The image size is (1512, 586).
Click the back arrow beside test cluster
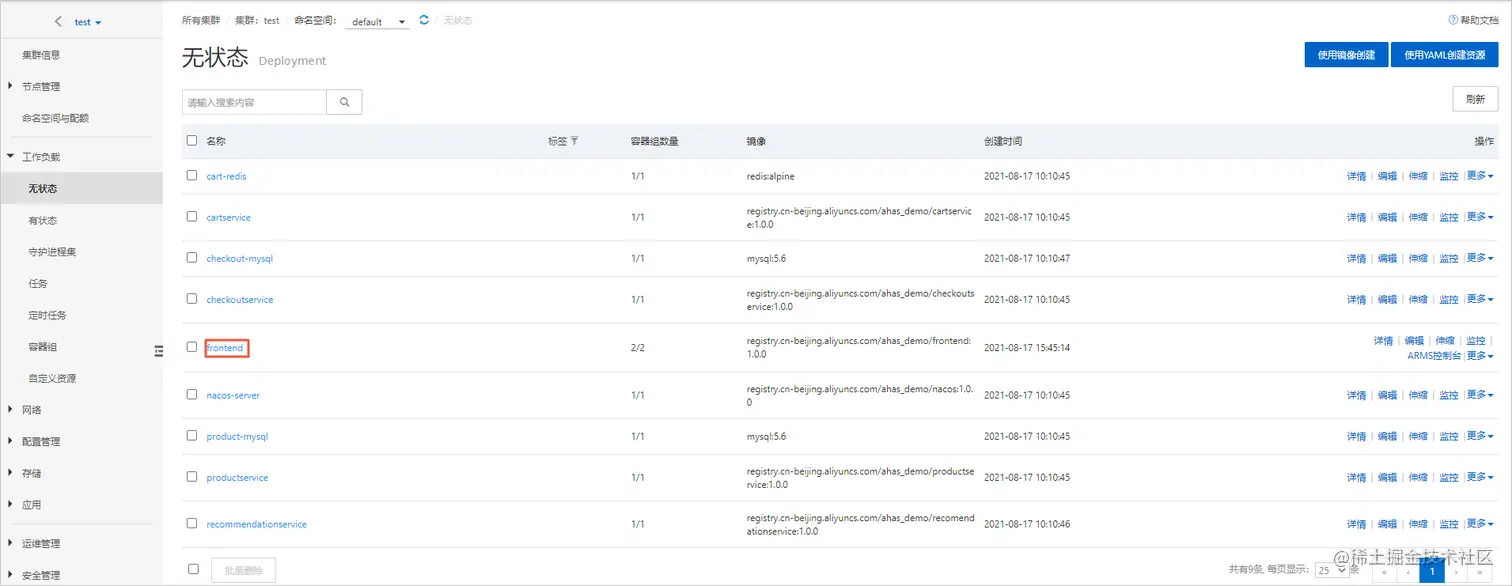pyautogui.click(x=58, y=21)
